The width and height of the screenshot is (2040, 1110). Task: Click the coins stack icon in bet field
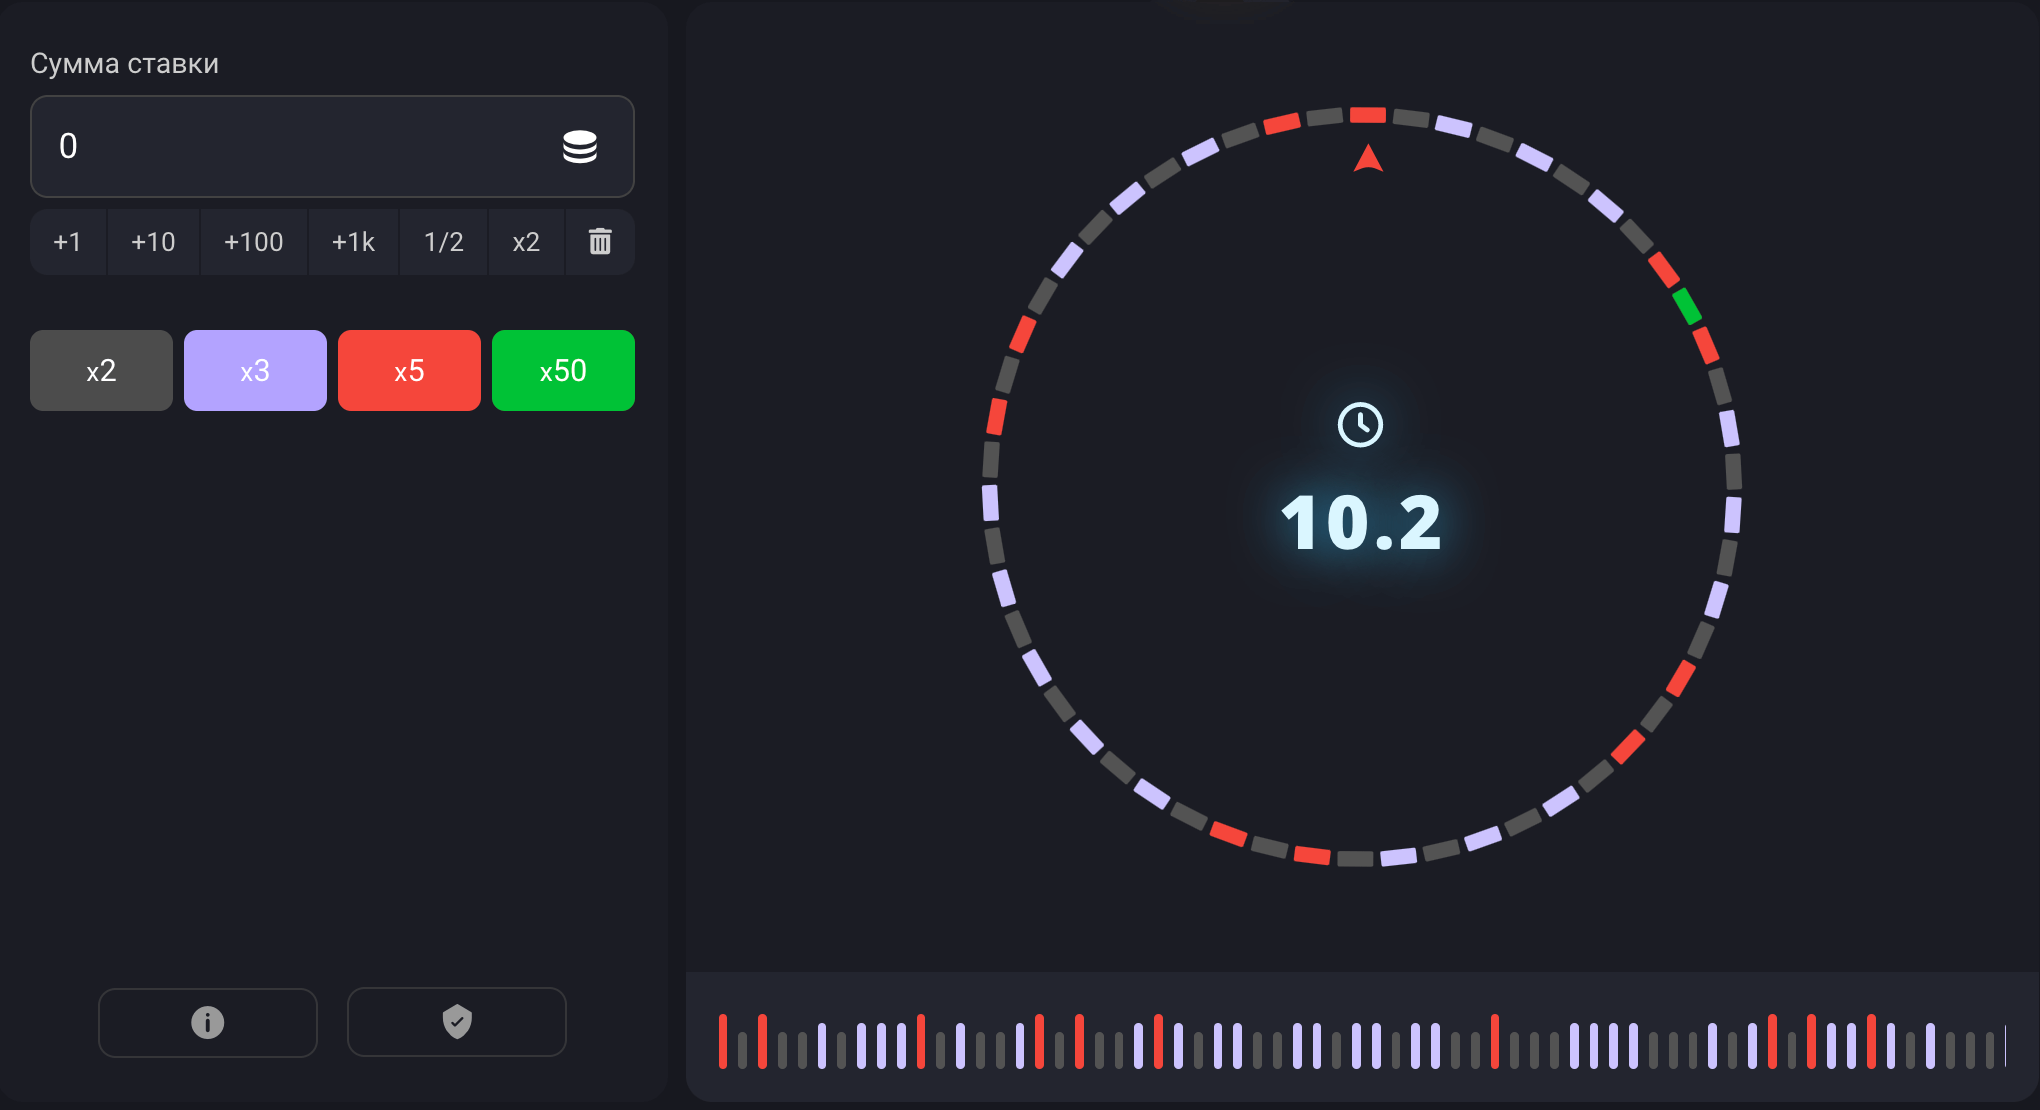pos(580,147)
